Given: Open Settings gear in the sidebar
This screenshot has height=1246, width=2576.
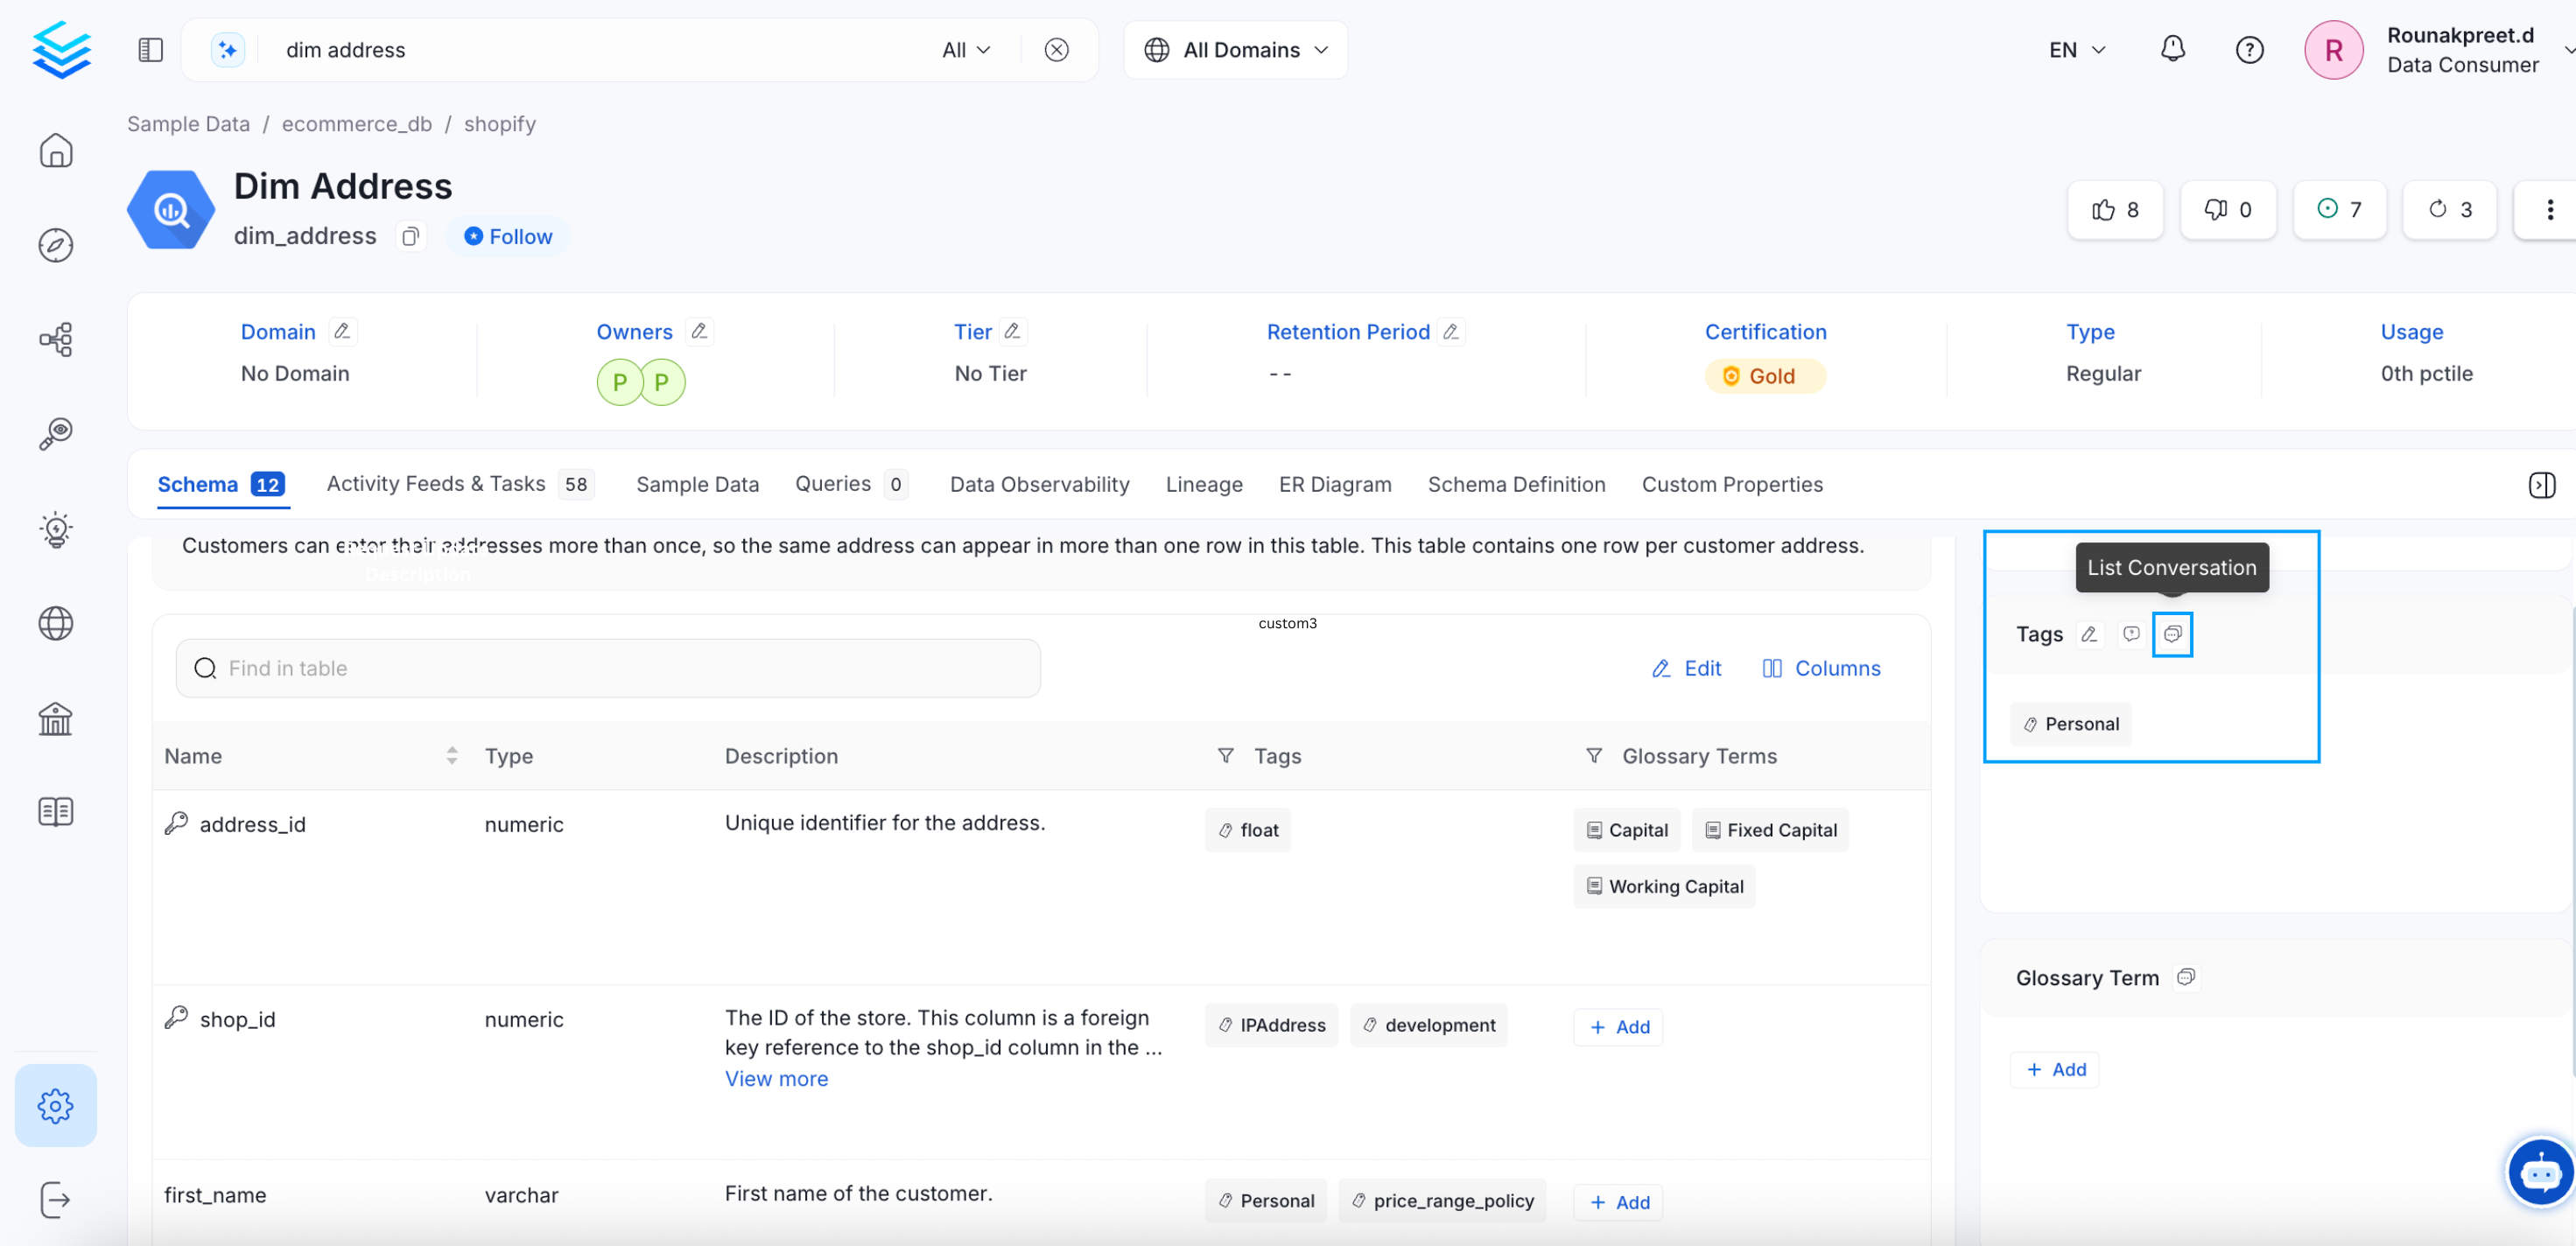Looking at the screenshot, I should 56,1105.
